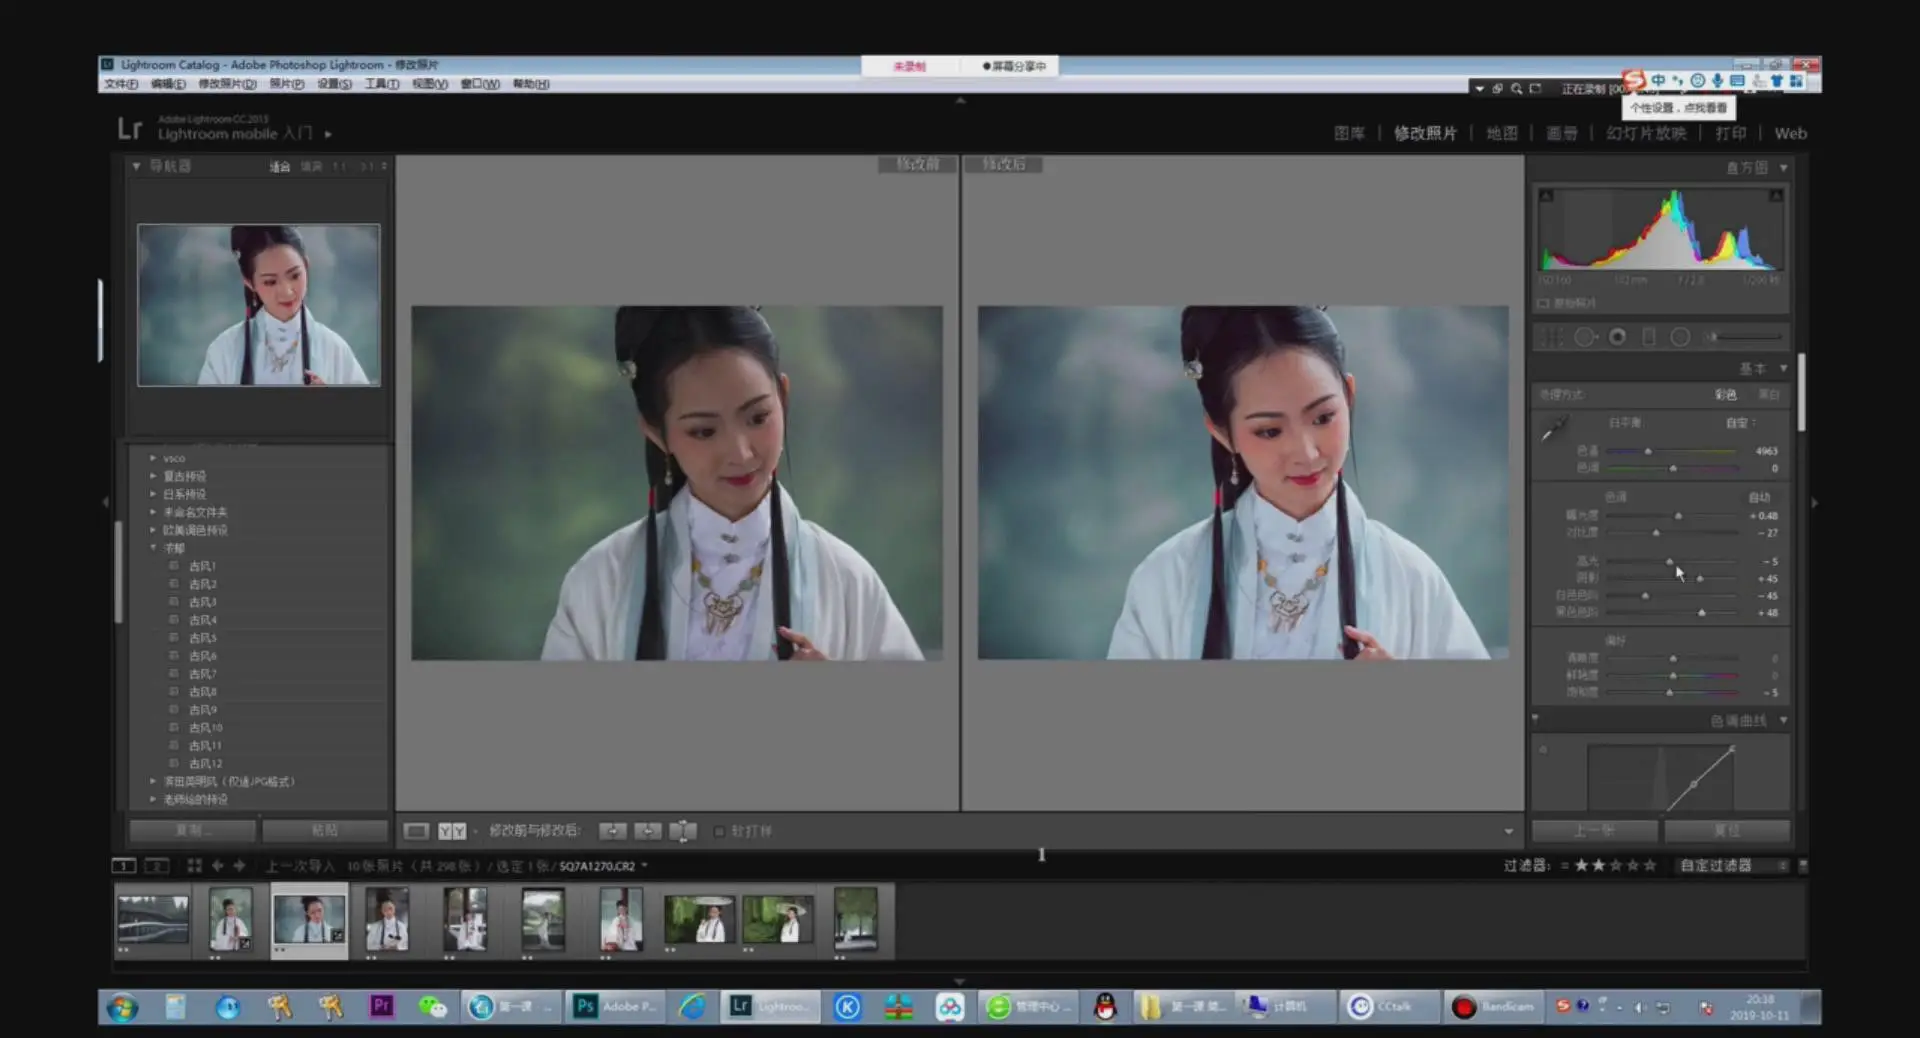Swap before and after settings
Screen dimensions: 1920x1038
(x=683, y=831)
